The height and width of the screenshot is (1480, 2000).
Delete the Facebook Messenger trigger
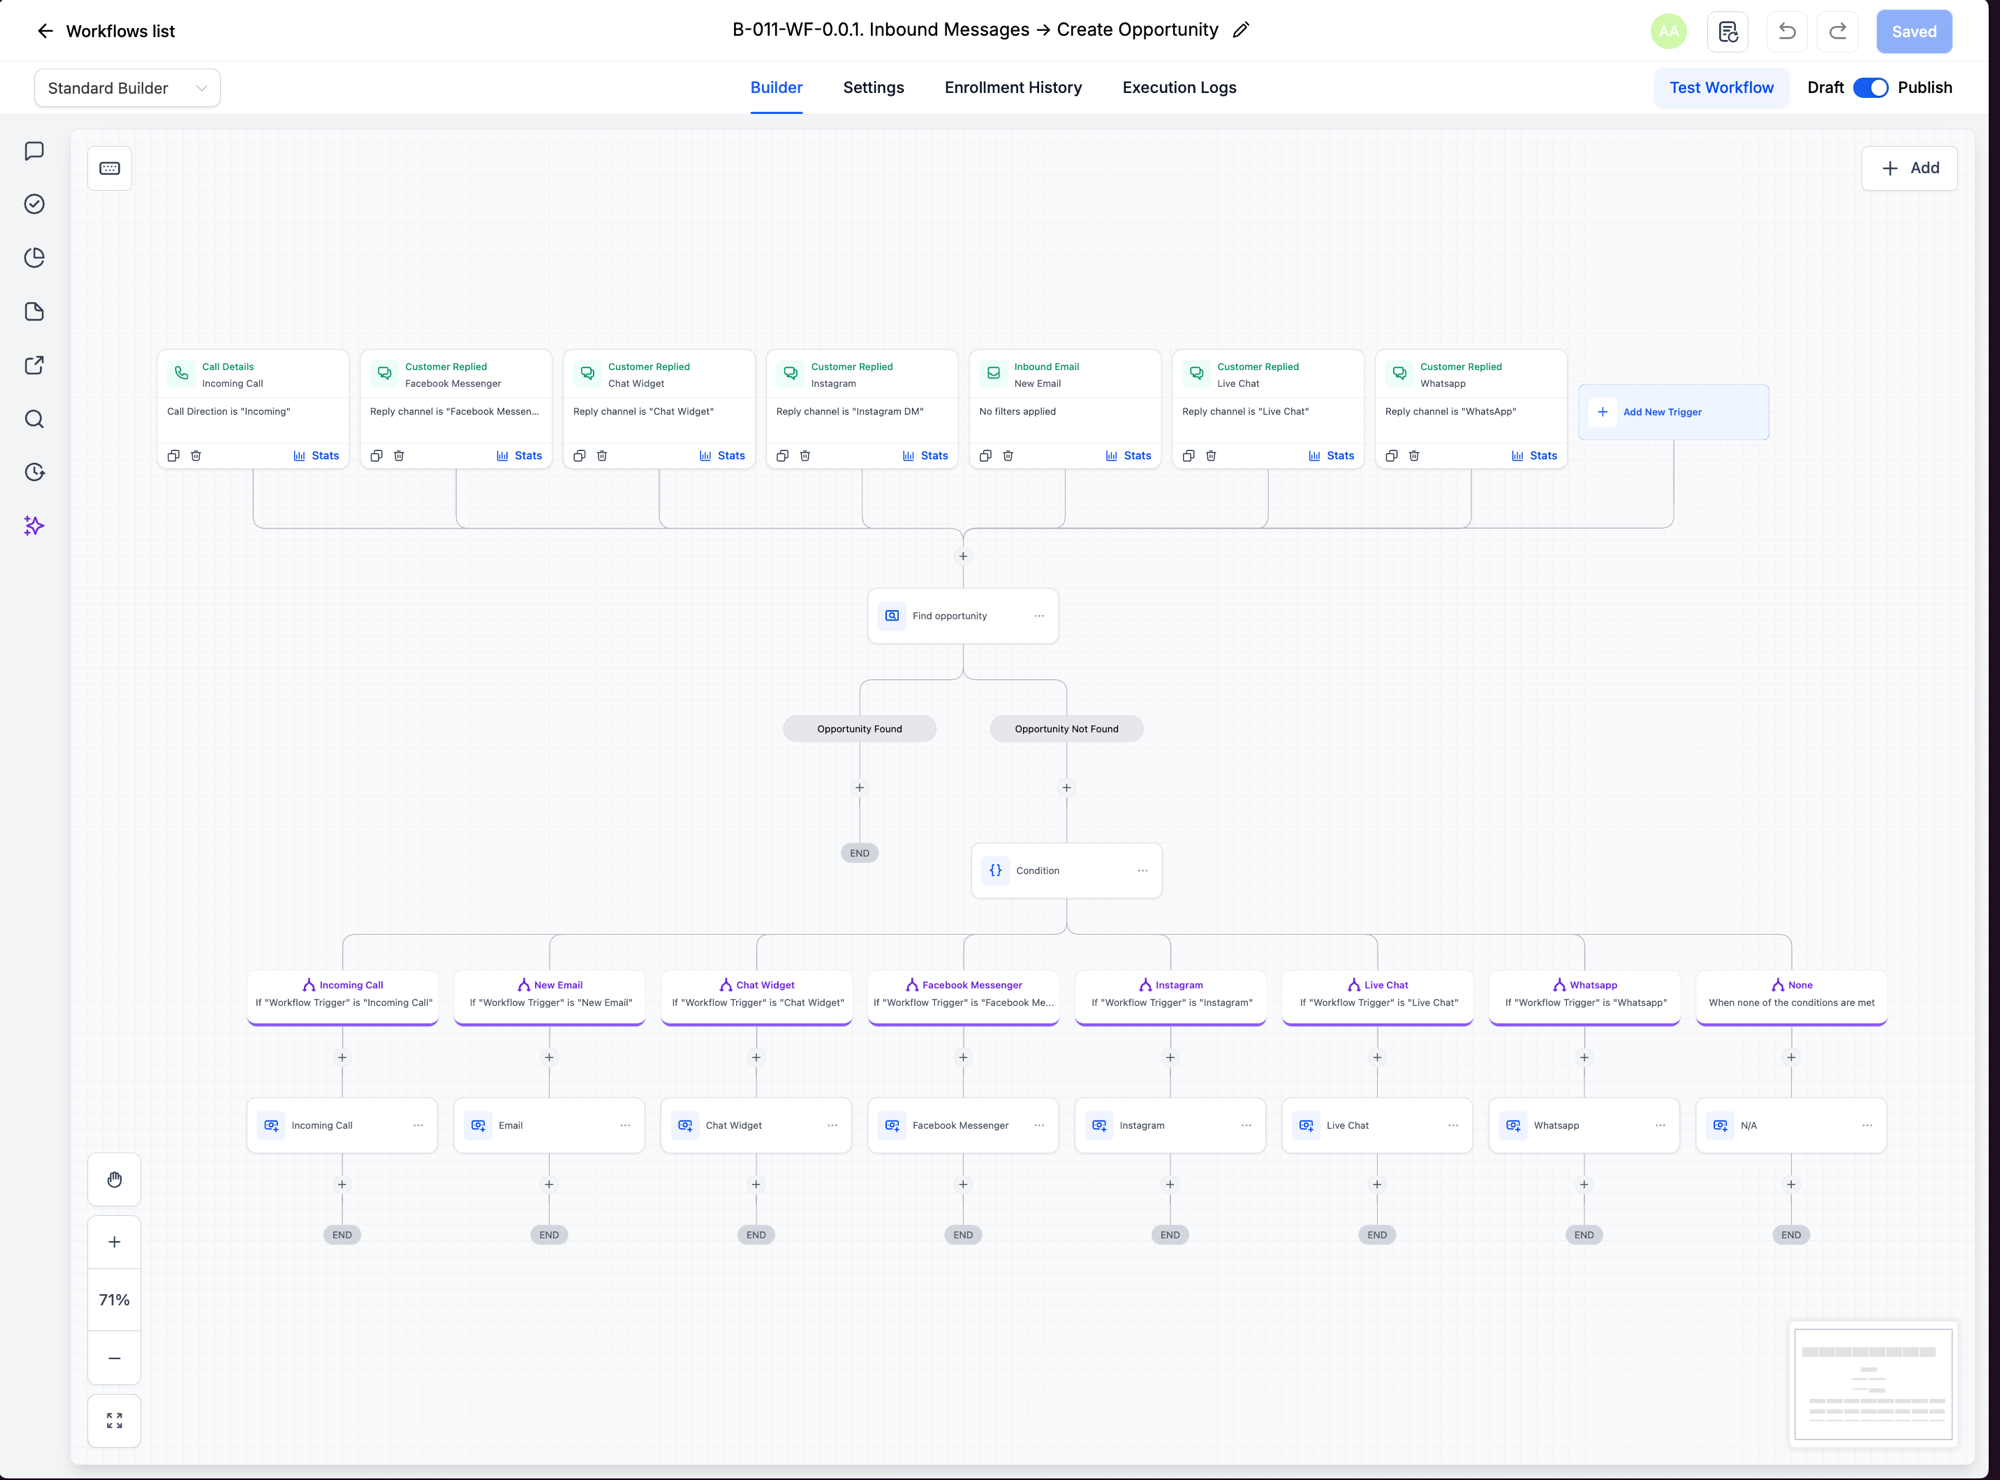[x=399, y=456]
